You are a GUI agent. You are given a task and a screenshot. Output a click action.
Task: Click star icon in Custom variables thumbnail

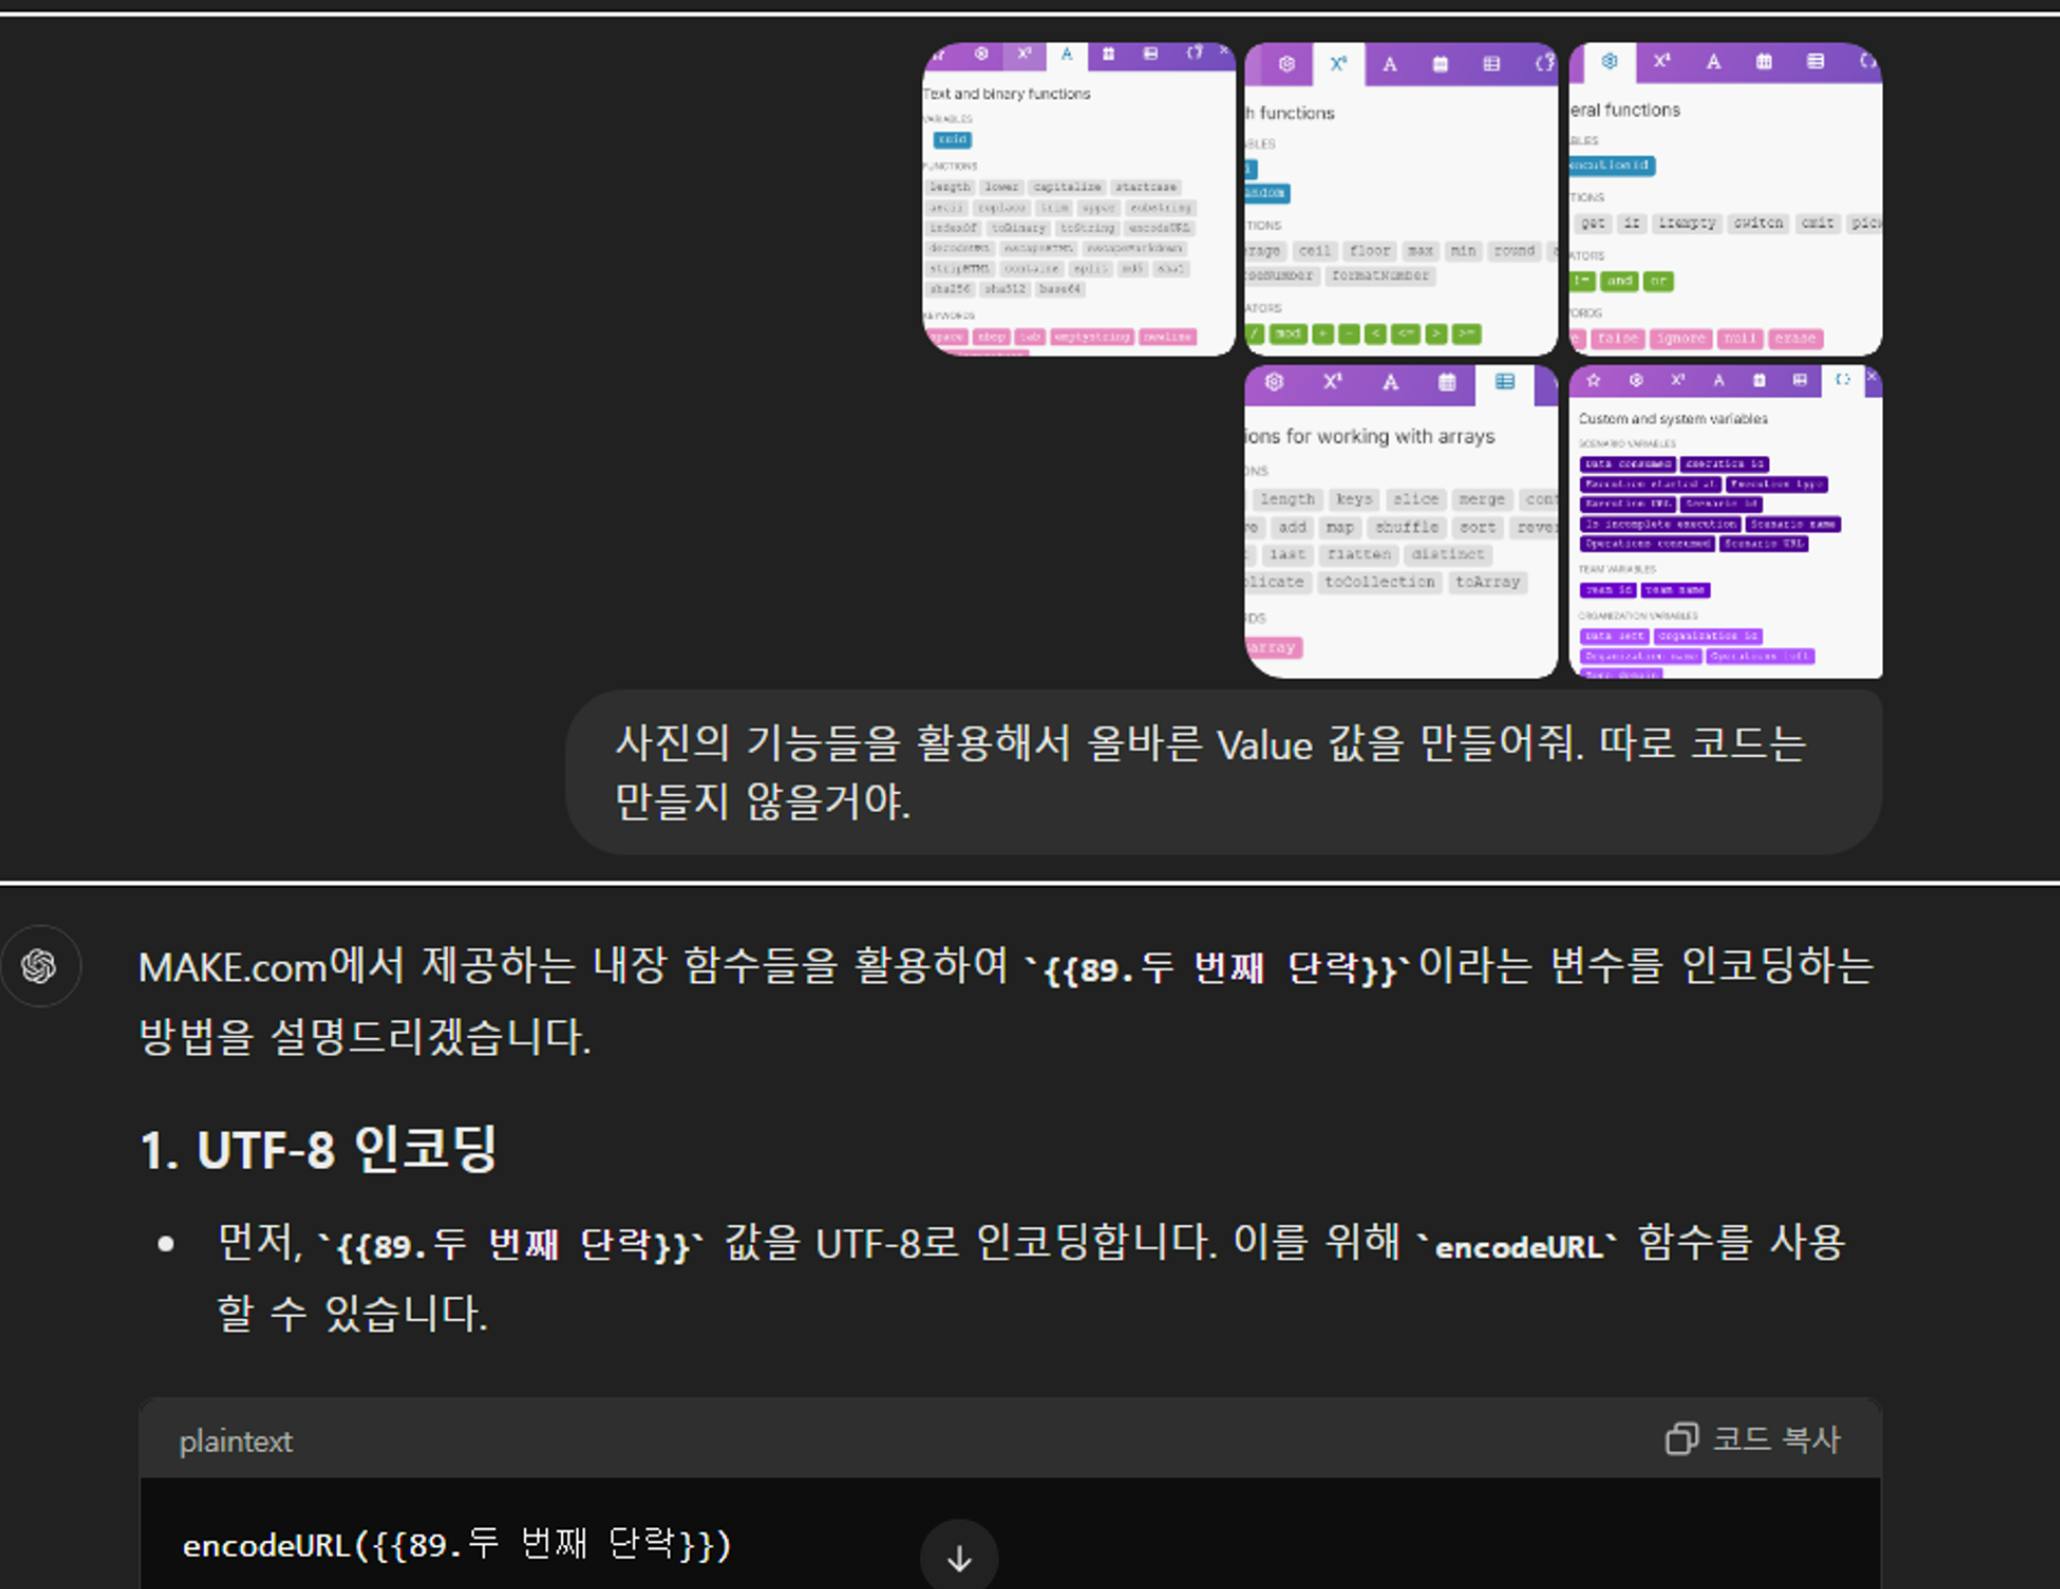click(x=1593, y=380)
